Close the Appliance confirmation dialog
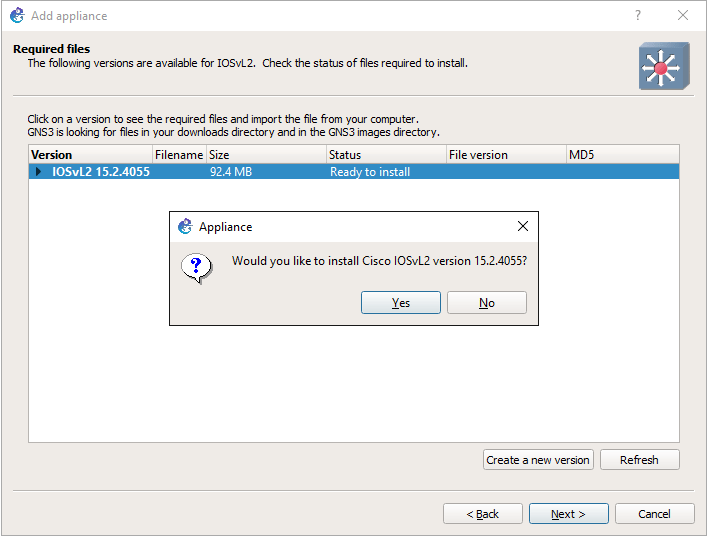This screenshot has width=710, height=540. (522, 227)
